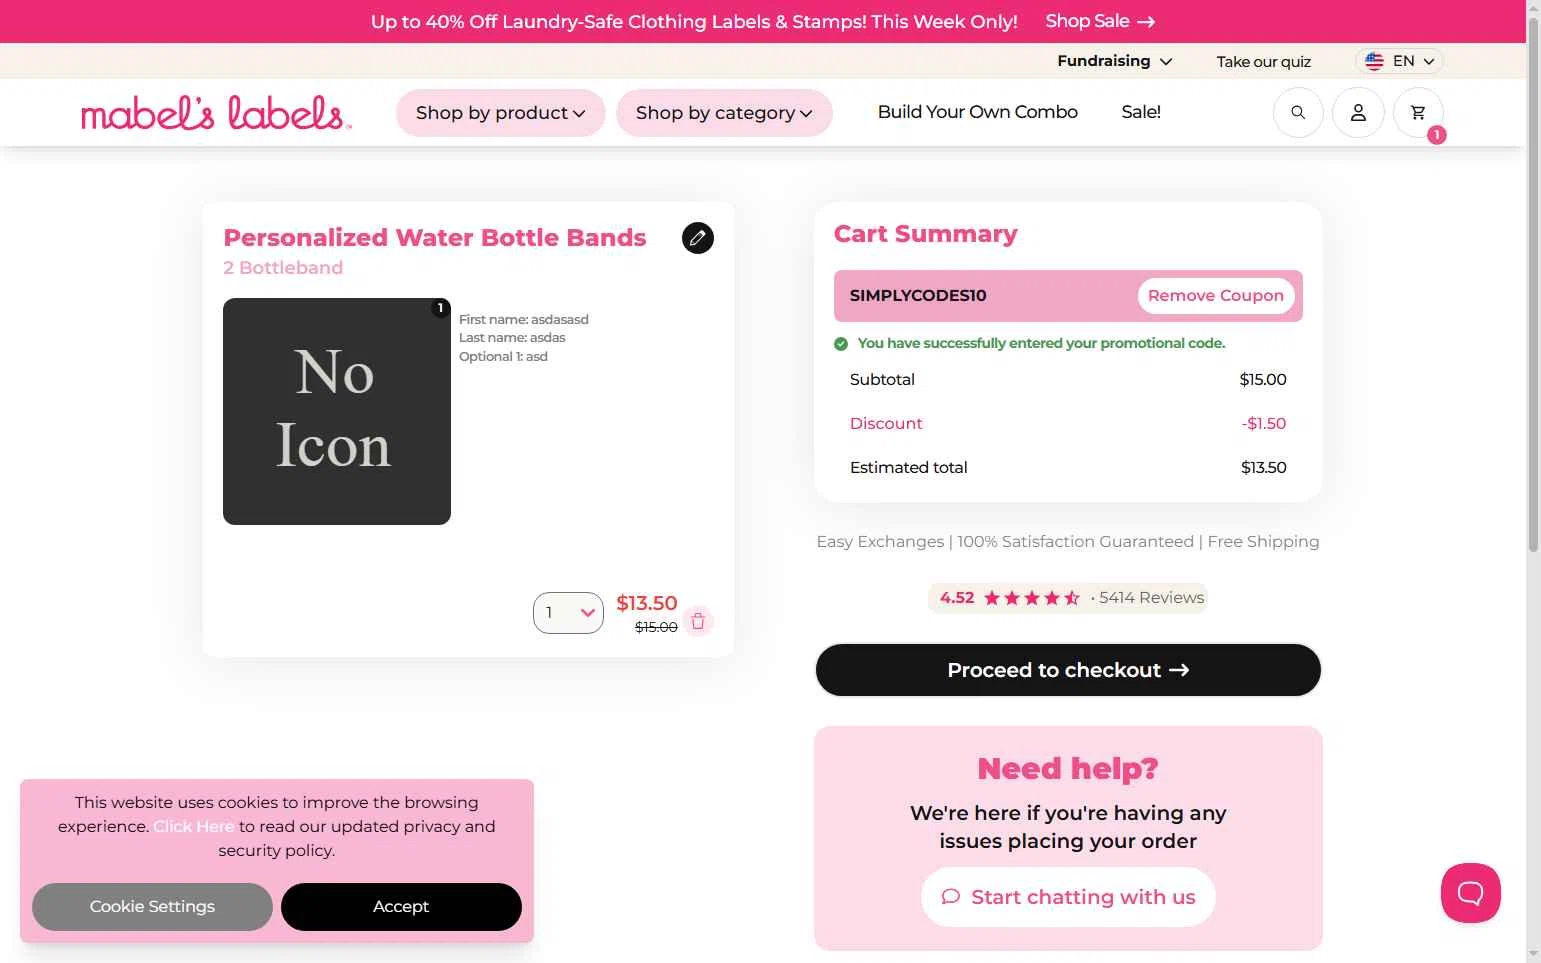Expand the Shop by category menu
This screenshot has width=1541, height=963.
(x=724, y=113)
